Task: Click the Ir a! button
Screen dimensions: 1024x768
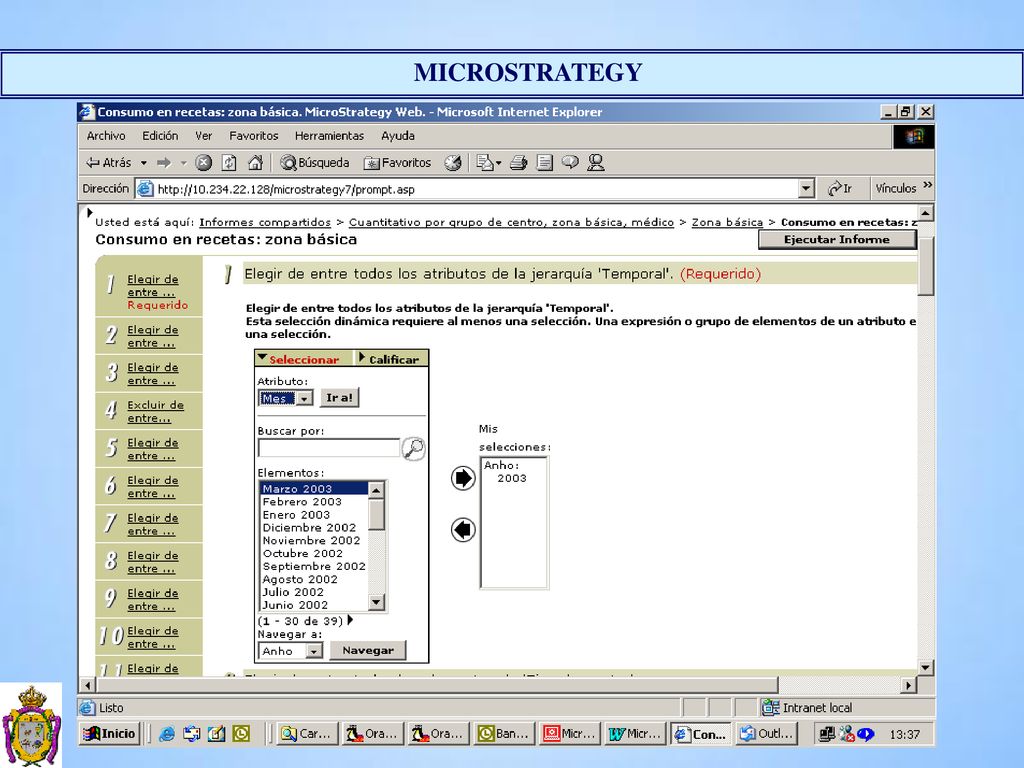Action: pyautogui.click(x=339, y=398)
